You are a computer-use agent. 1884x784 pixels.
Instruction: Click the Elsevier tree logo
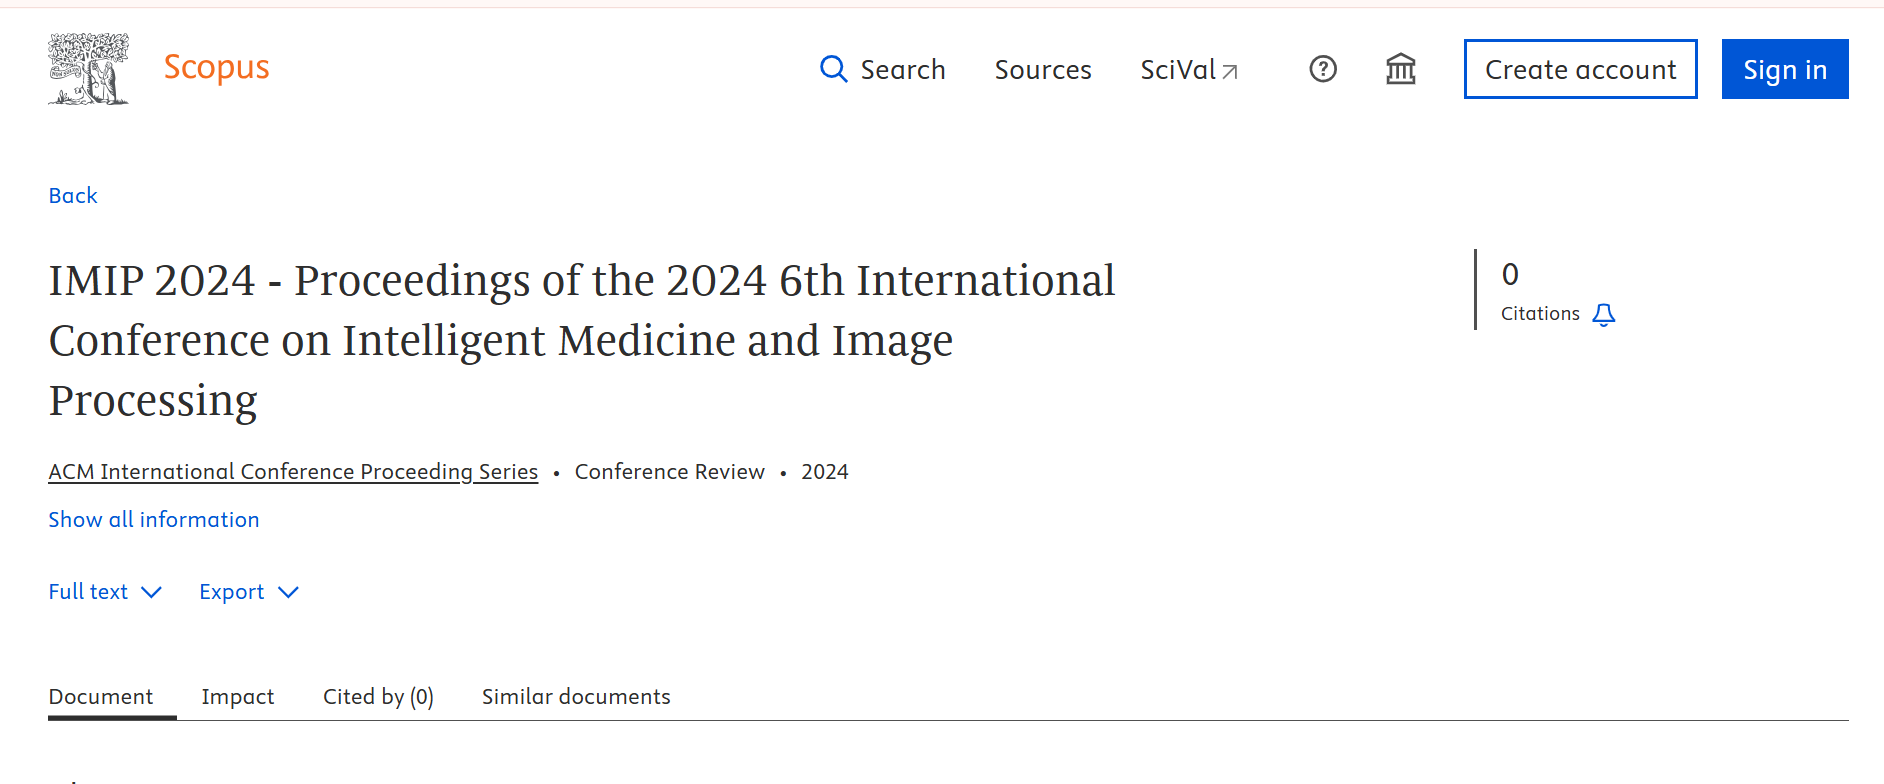point(89,68)
